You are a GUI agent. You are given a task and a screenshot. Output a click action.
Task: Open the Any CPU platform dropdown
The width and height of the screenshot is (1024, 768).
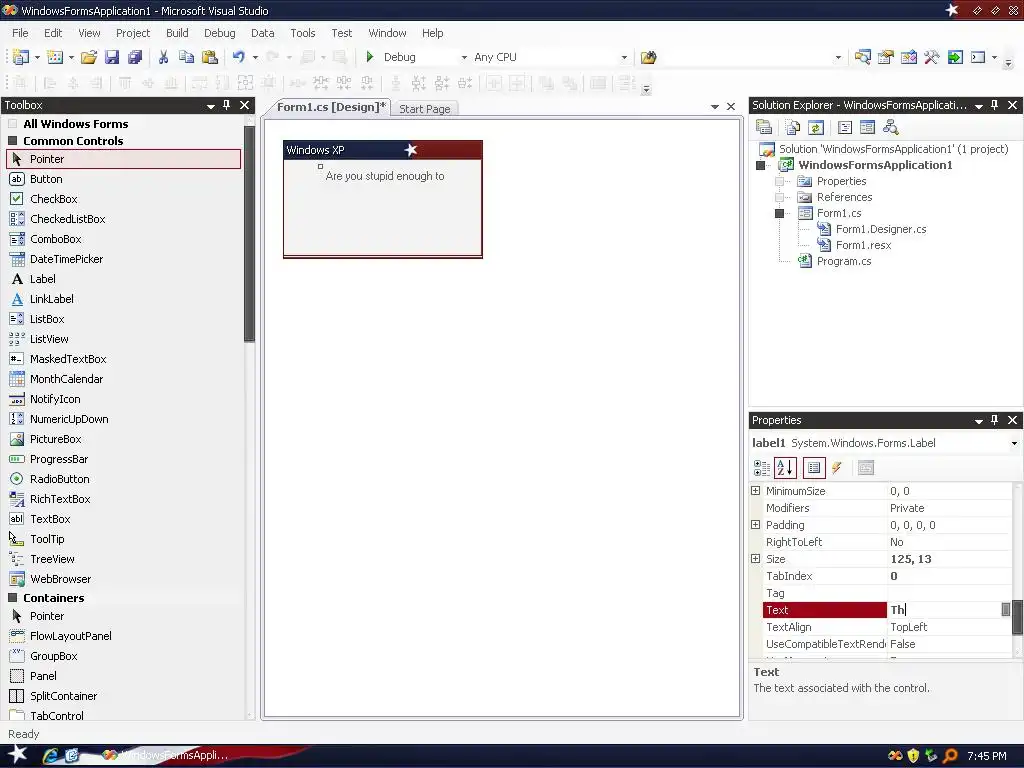624,57
